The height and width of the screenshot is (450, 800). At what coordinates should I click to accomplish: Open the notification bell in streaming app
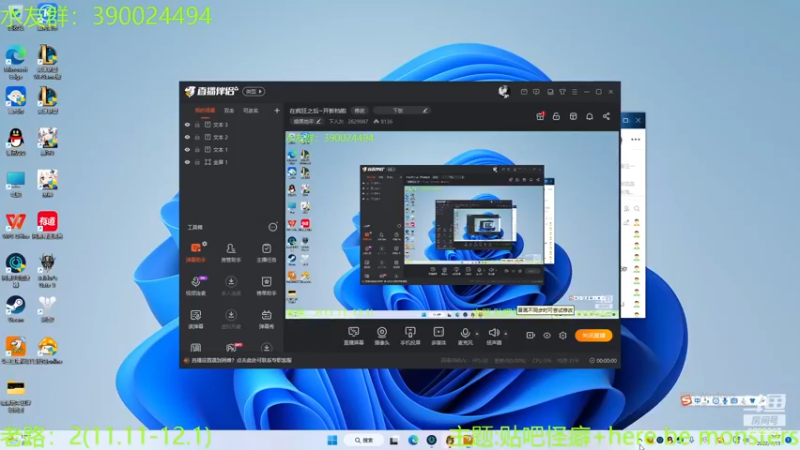pyautogui.click(x=589, y=116)
